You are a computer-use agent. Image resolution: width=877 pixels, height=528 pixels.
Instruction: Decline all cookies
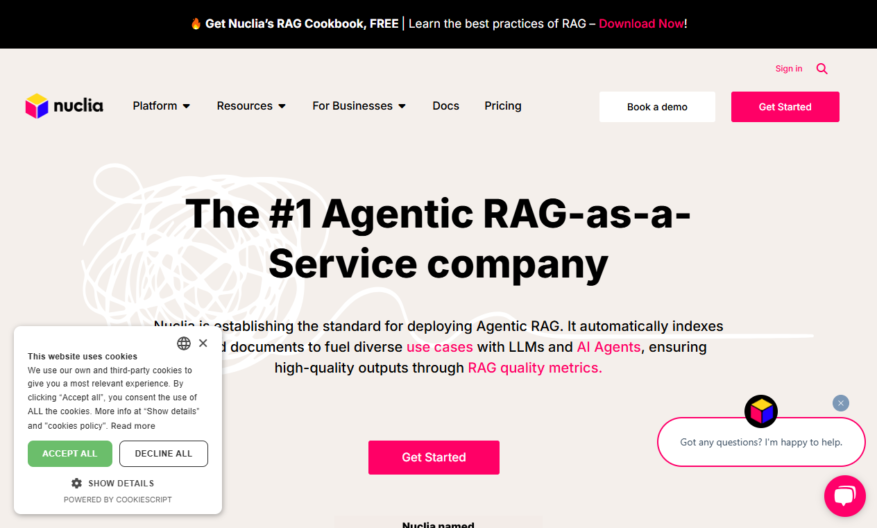coord(163,454)
